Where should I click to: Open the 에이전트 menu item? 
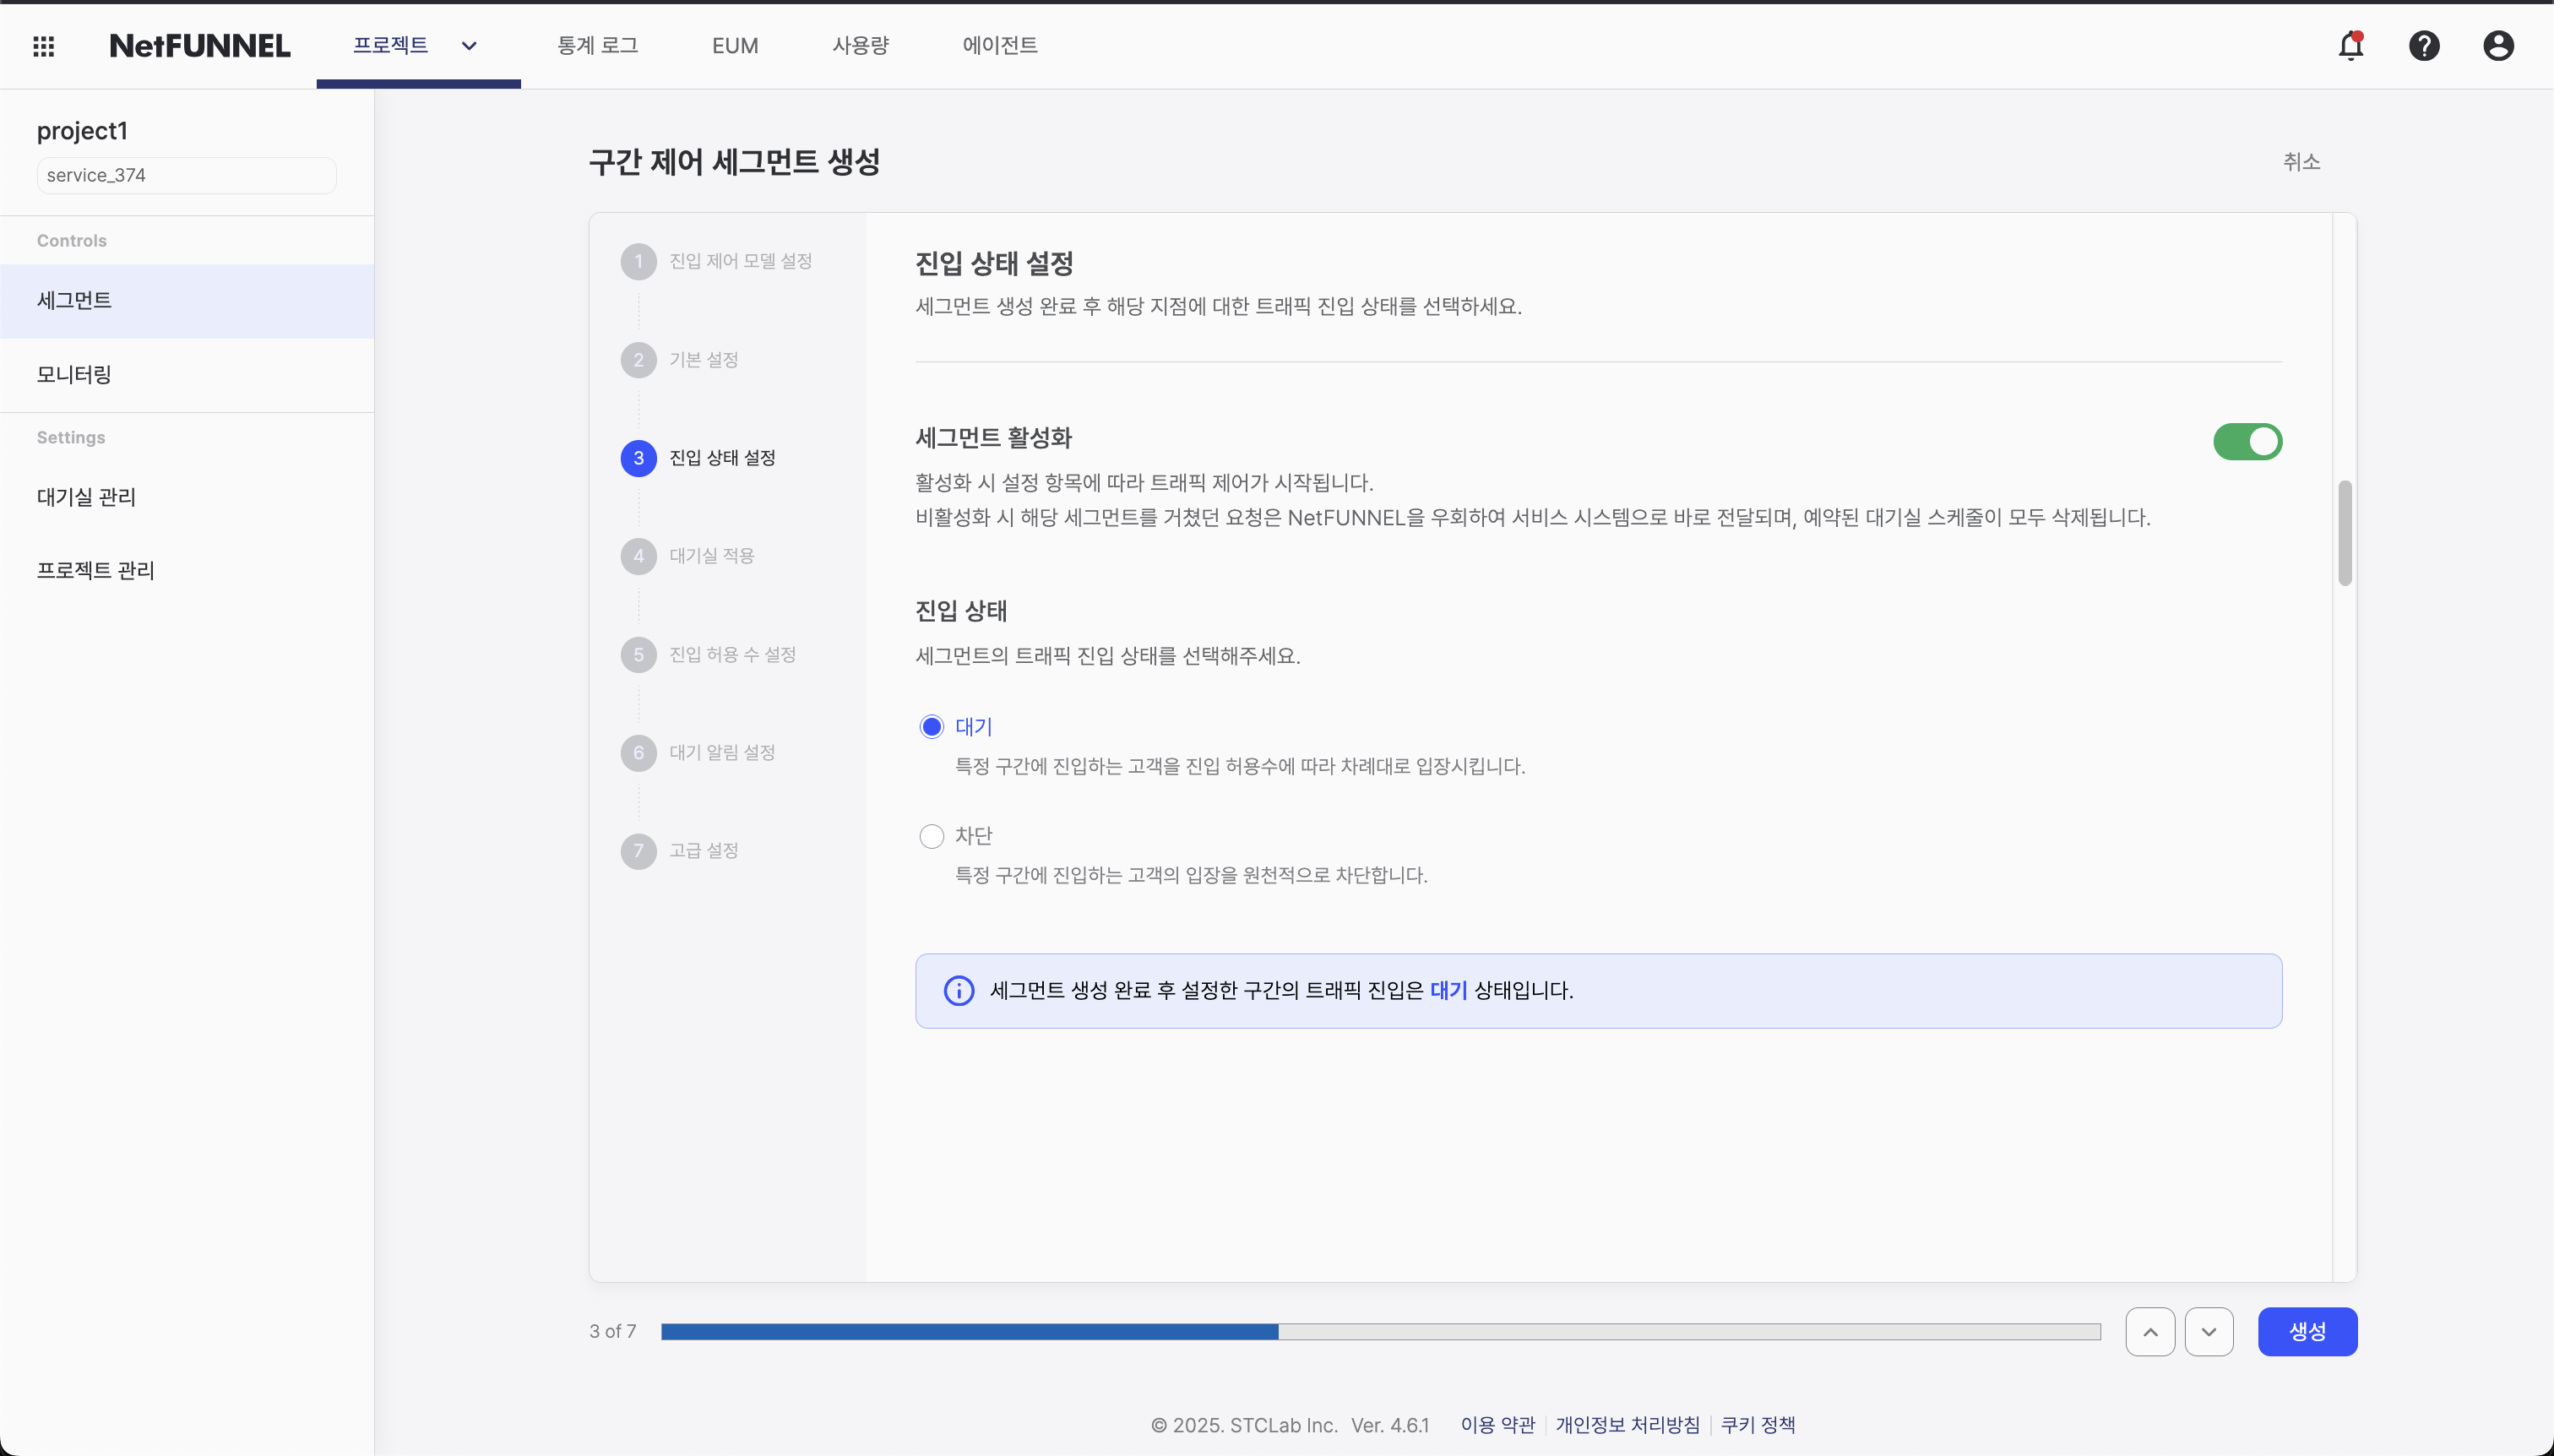pyautogui.click(x=998, y=46)
